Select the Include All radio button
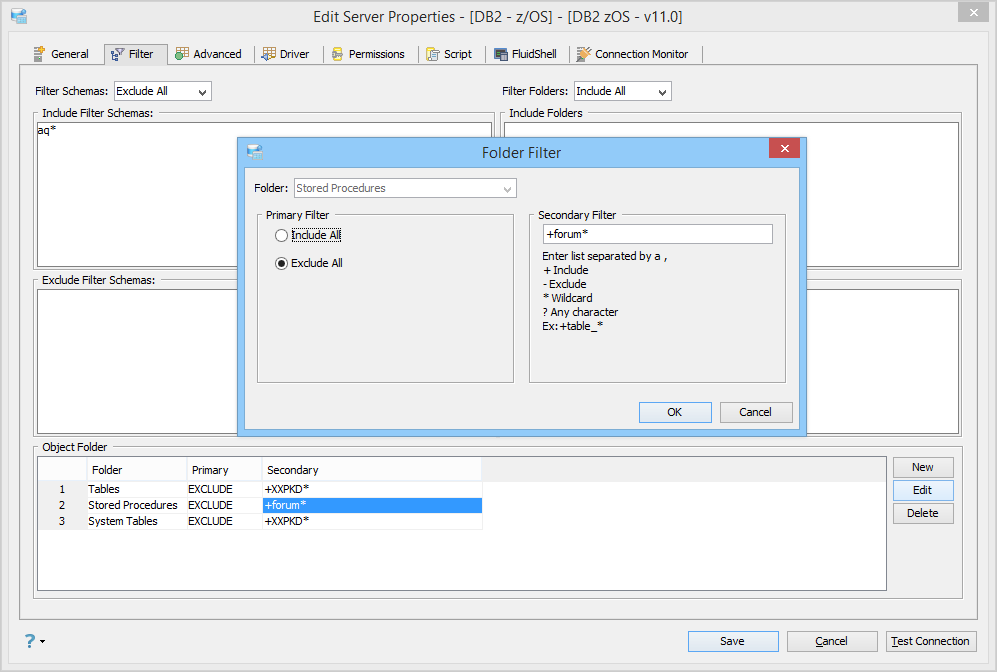Viewport: 997px width, 672px height. (281, 235)
